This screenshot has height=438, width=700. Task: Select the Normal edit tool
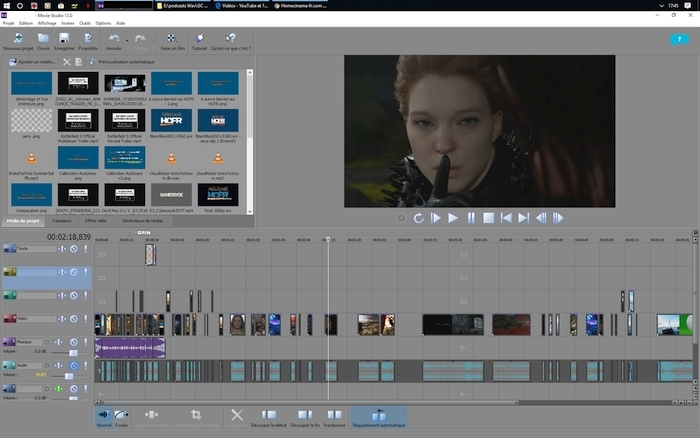(x=104, y=418)
